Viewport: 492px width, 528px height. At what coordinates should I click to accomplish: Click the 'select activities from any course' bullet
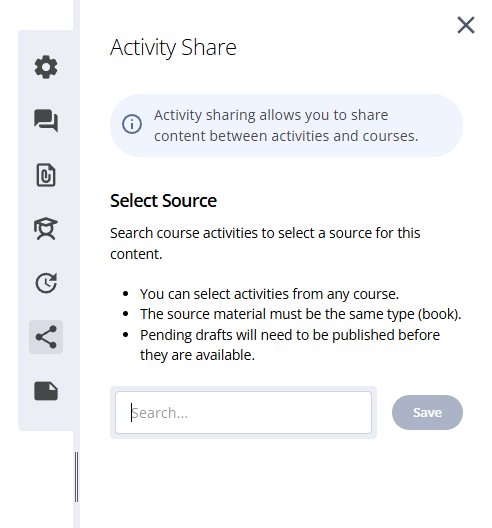point(269,294)
